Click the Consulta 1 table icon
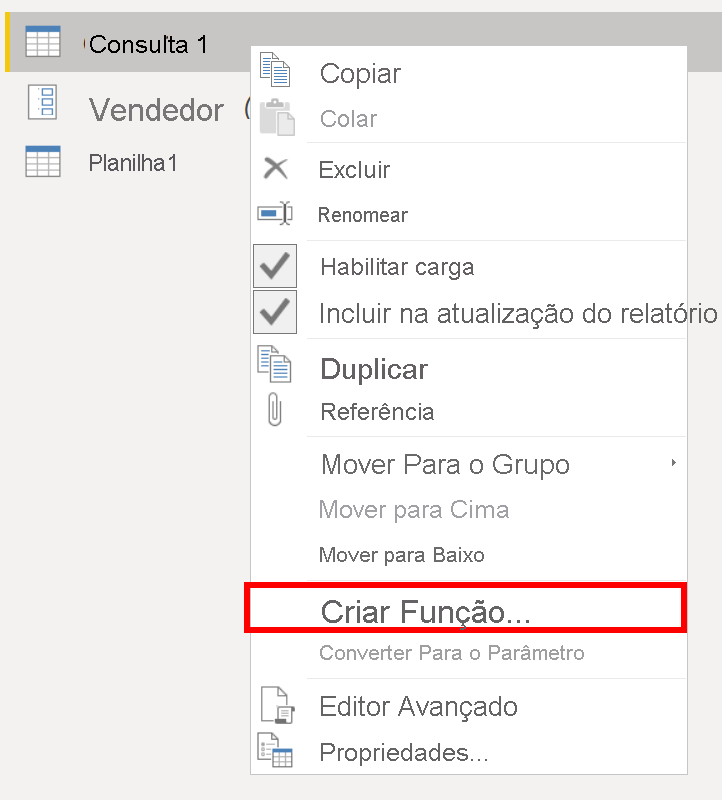 (x=42, y=44)
